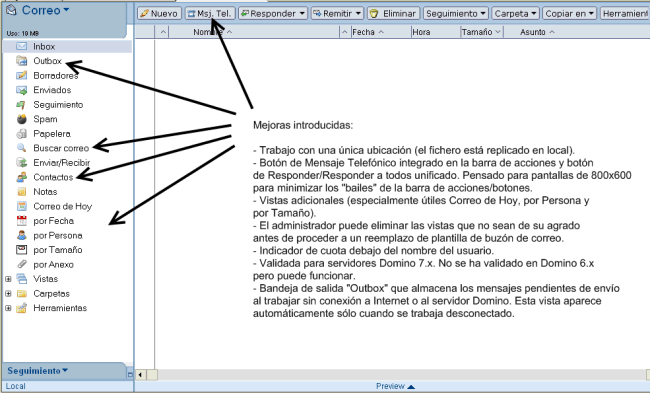This screenshot has width=650, height=393.
Task: Open the por Fecha calendar view
Action: coord(53,221)
